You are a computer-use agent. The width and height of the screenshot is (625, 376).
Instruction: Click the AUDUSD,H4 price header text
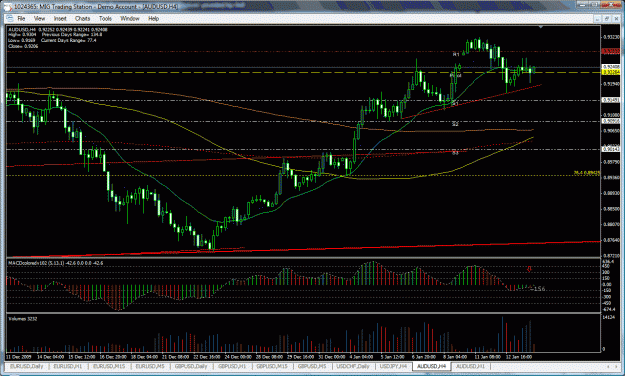[58, 30]
